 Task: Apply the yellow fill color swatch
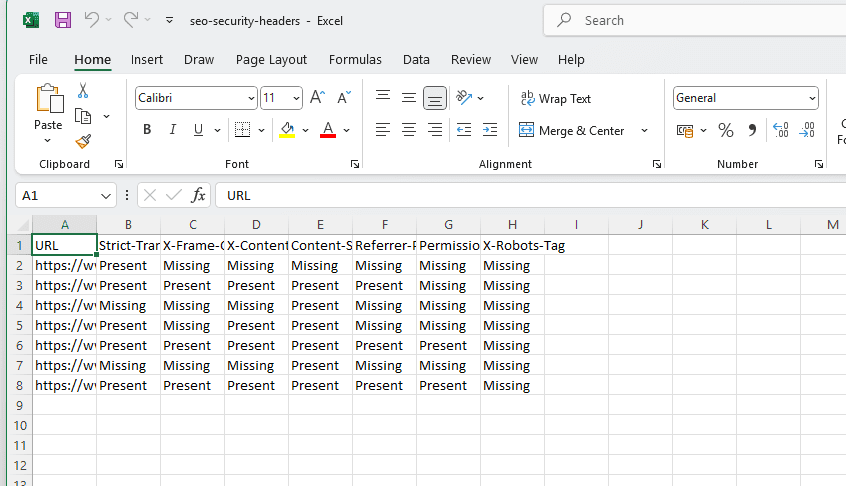288,130
